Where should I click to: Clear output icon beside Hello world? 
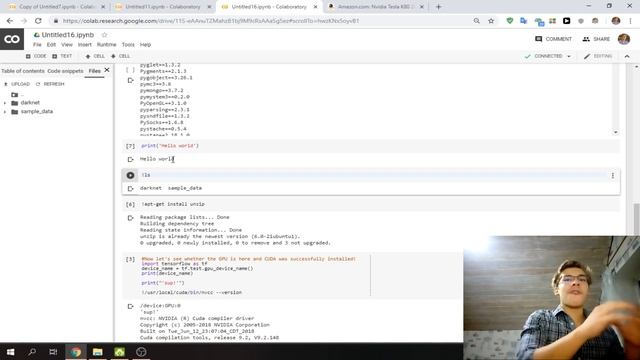[131, 159]
